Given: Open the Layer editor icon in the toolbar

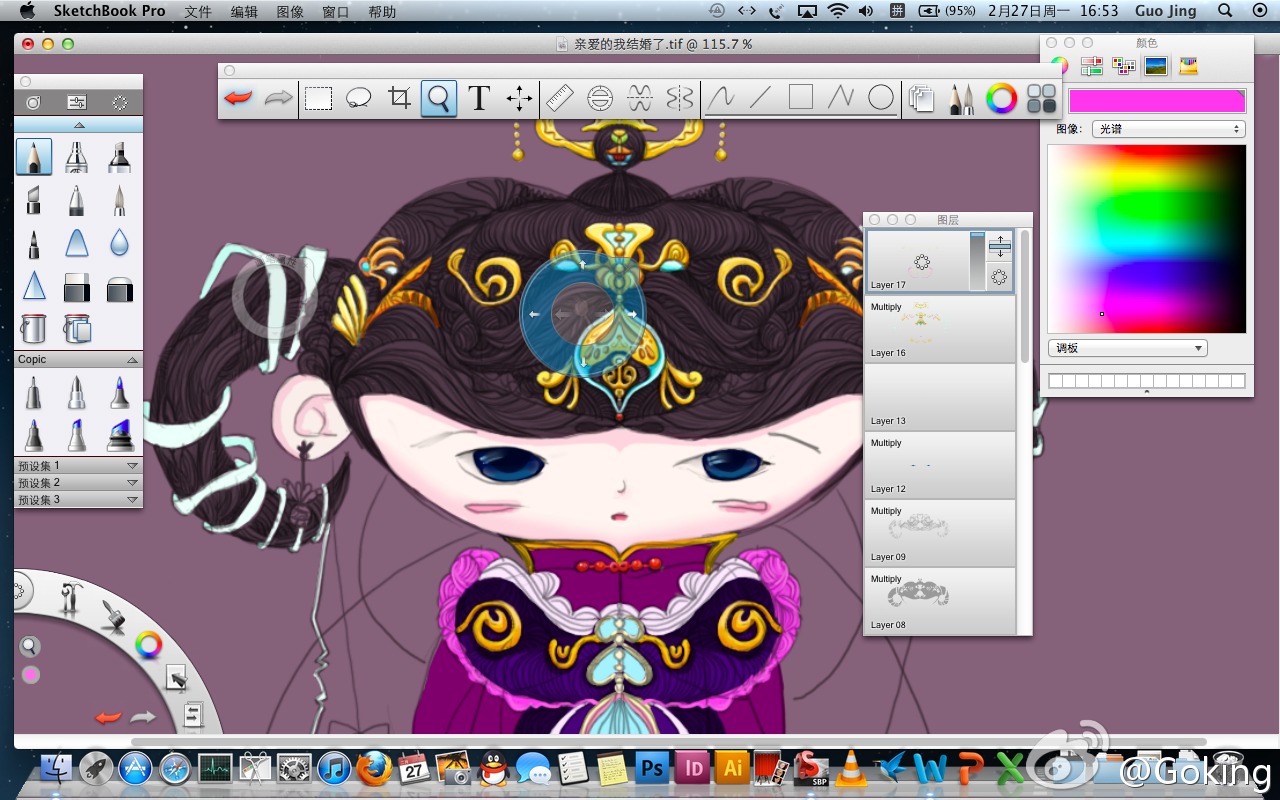Looking at the screenshot, I should 921,98.
